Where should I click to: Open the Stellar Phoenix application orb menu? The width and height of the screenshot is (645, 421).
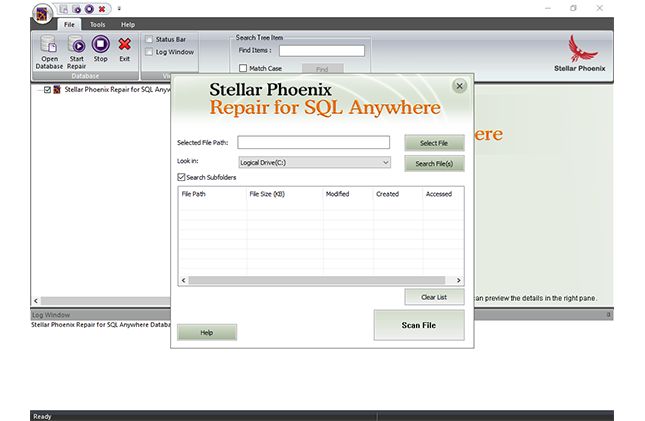click(42, 13)
